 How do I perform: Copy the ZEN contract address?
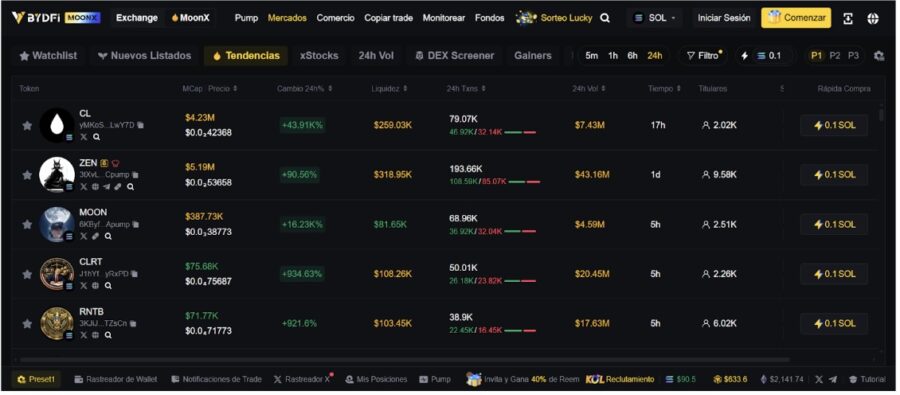(x=135, y=175)
